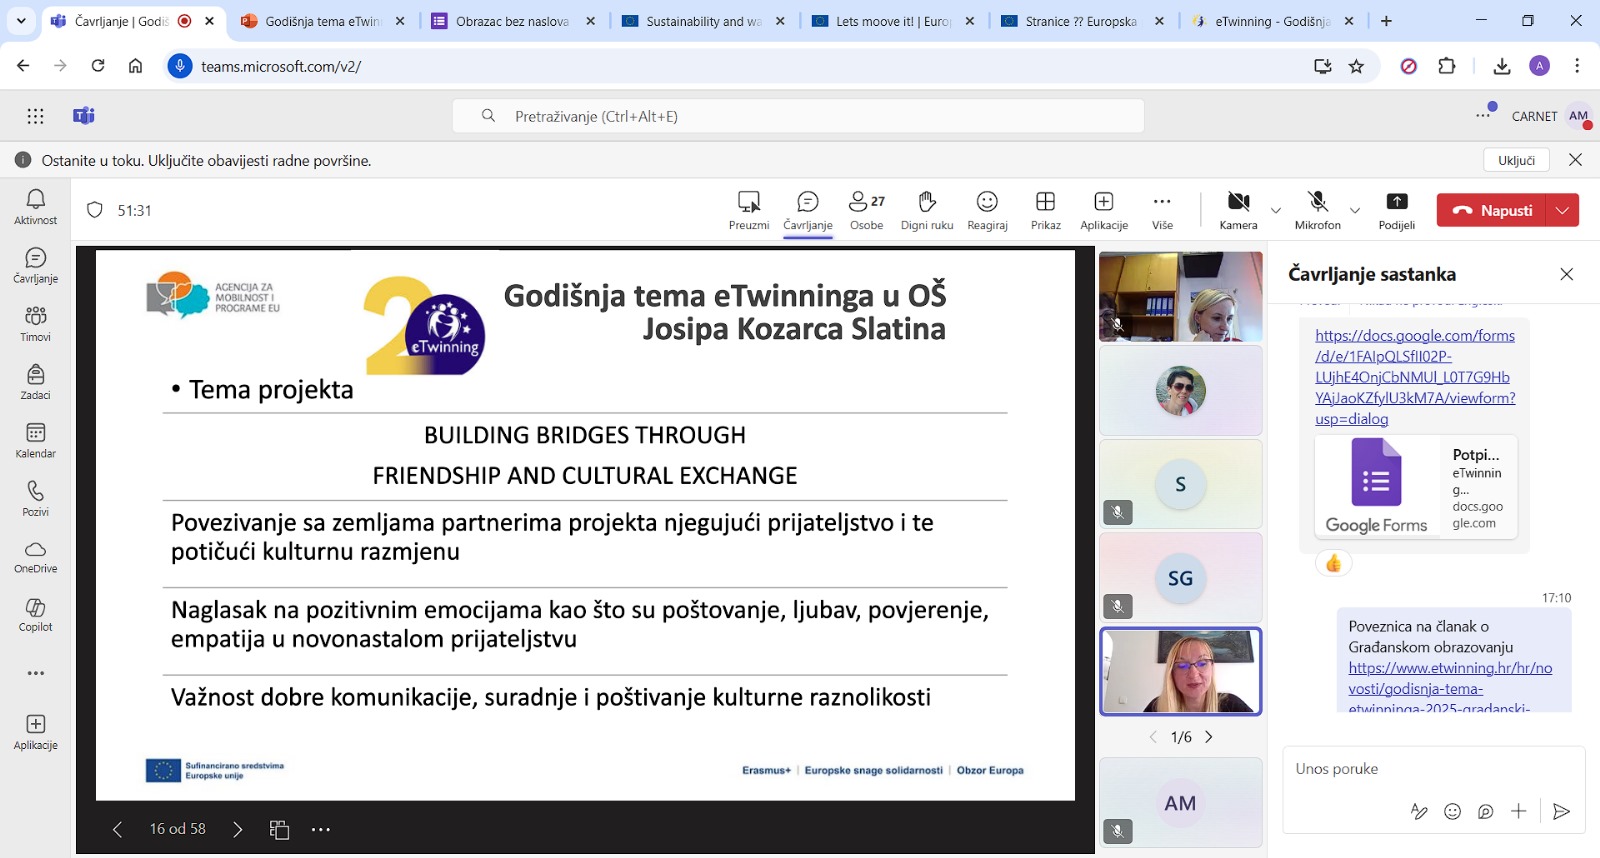Click Preuzmi control in meeting toolbar
Viewport: 1600px width, 858px height.
(749, 210)
